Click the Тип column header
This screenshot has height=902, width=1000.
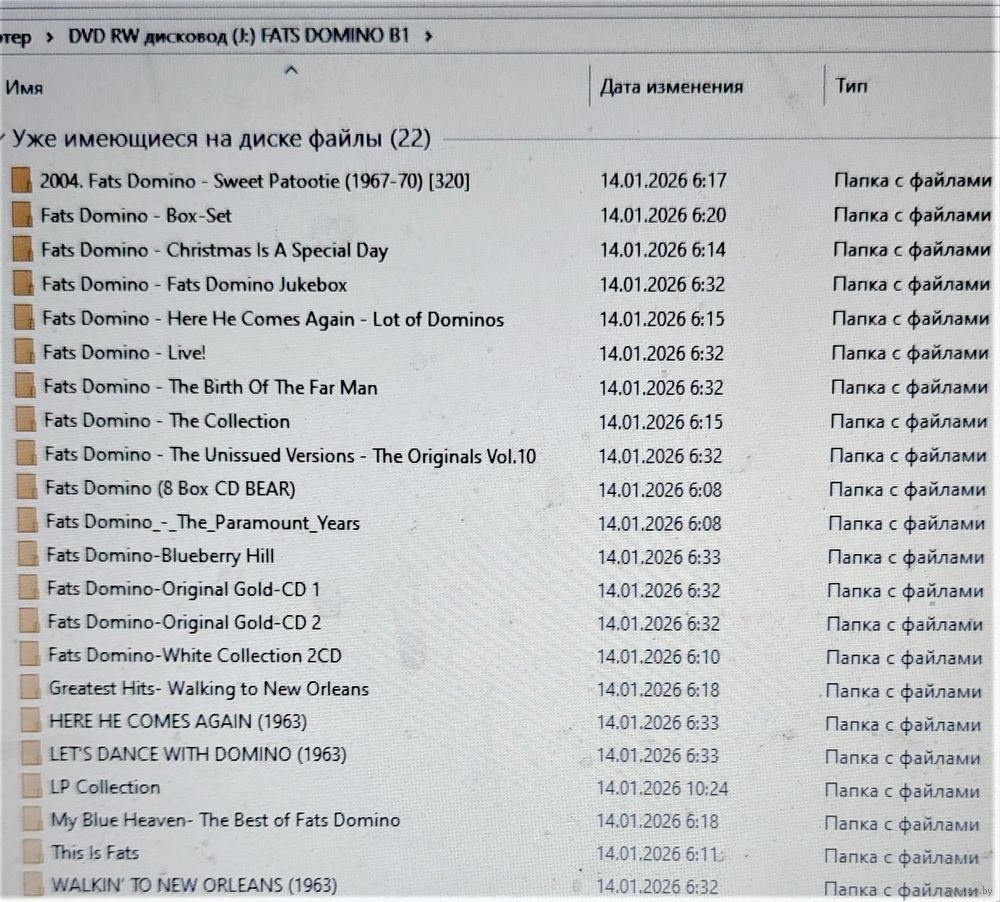pyautogui.click(x=851, y=86)
